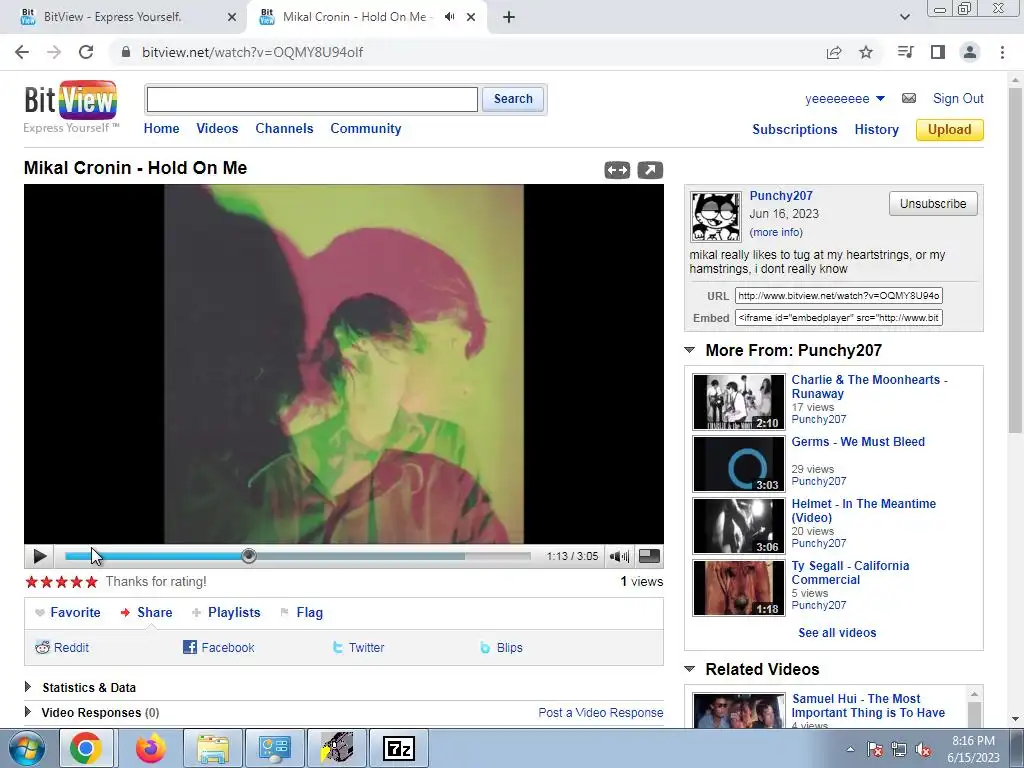Mute the tab via speaker icon
Viewport: 1024px width, 768px height.
[x=449, y=17]
